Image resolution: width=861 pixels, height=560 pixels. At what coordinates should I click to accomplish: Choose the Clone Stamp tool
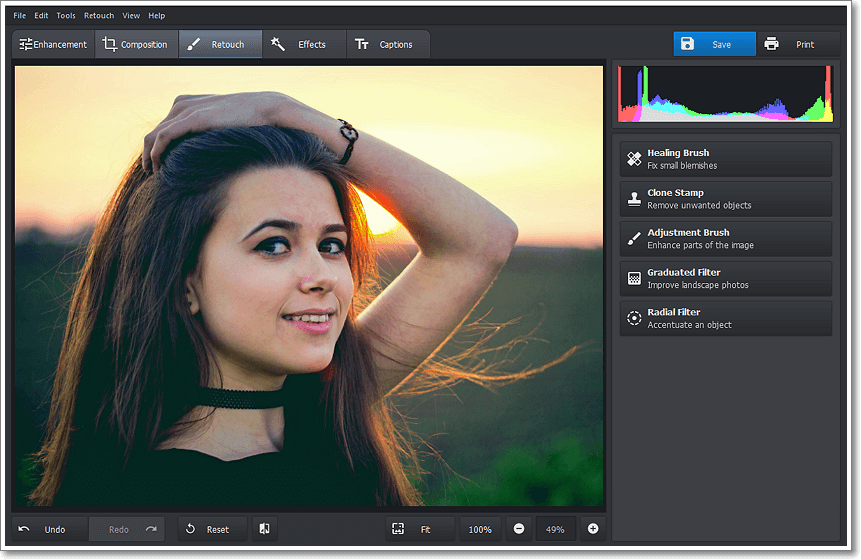[x=725, y=199]
